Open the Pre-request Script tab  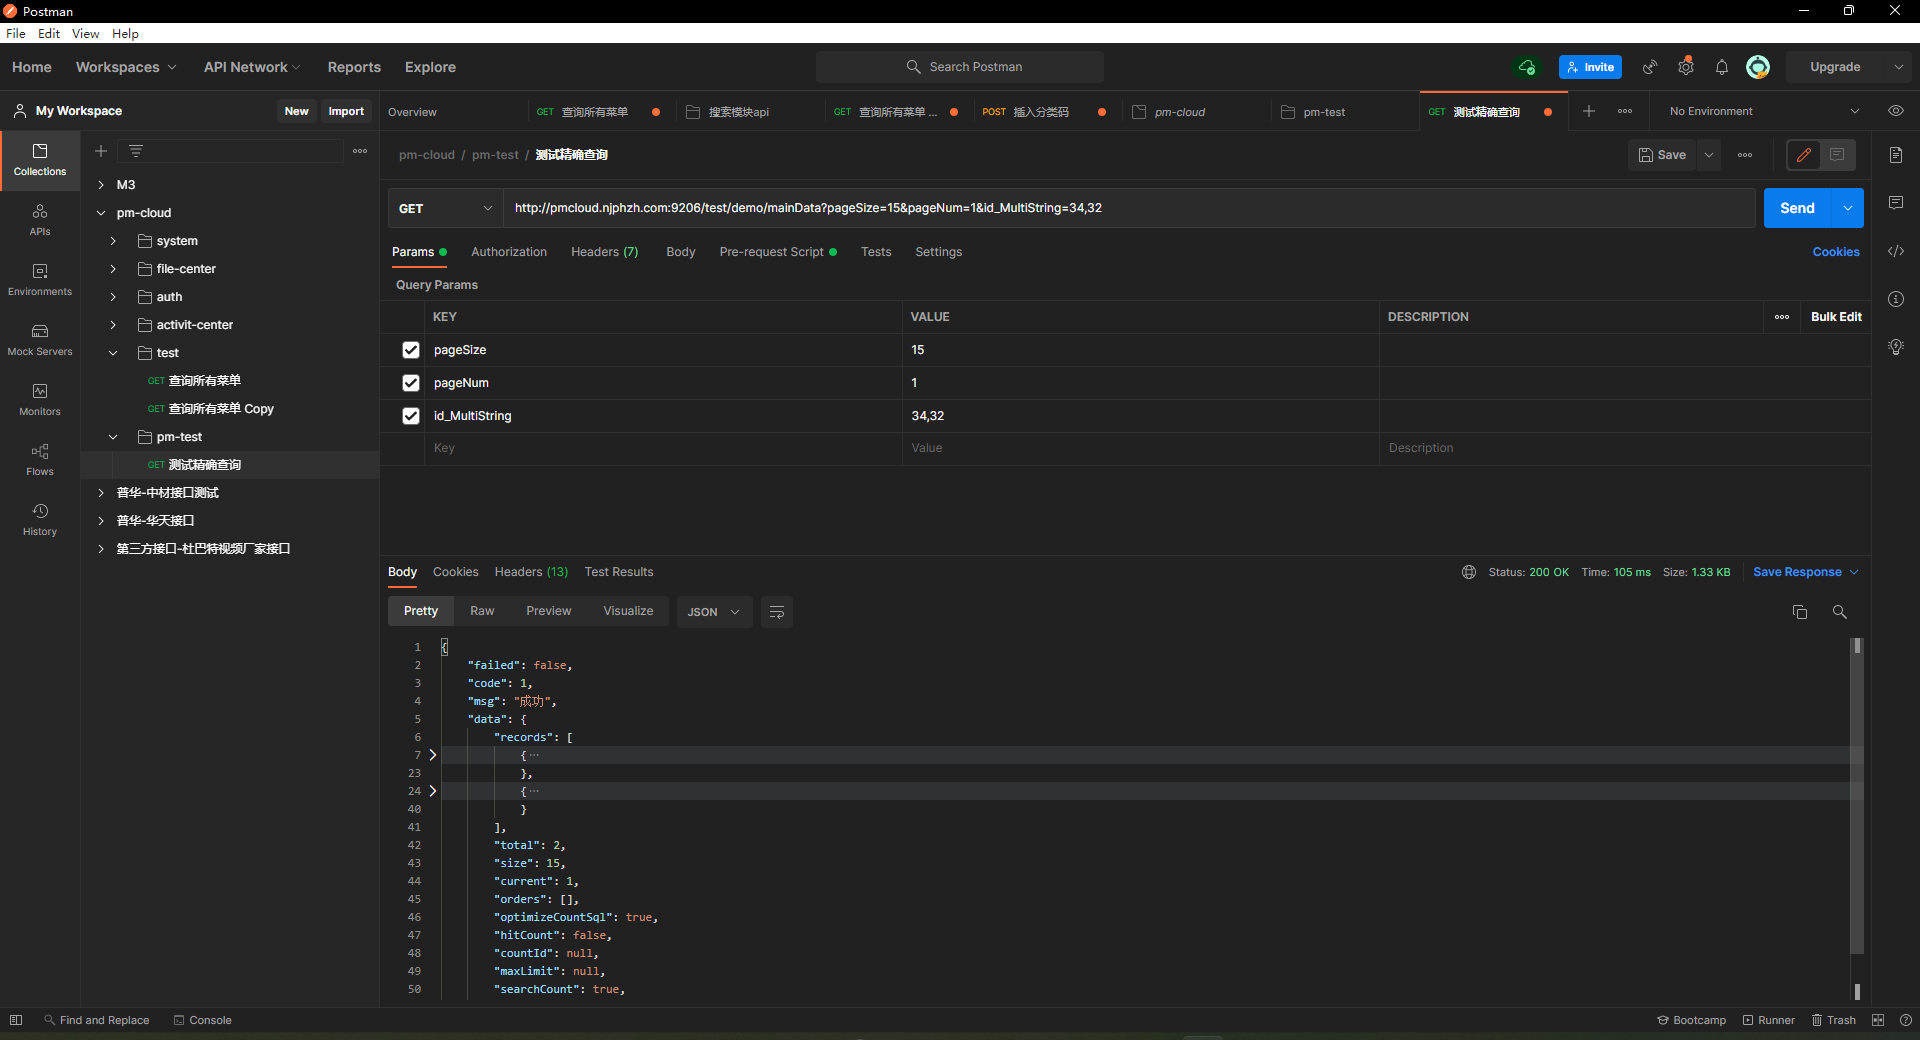(x=777, y=252)
